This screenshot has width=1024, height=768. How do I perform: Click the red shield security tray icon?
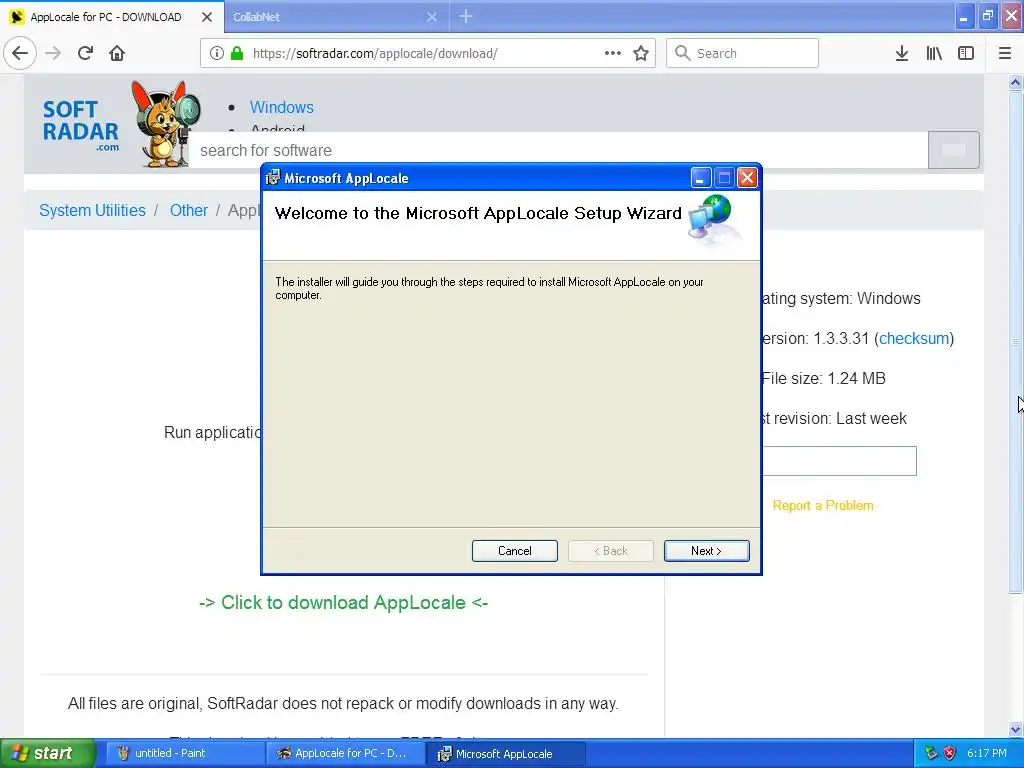click(950, 754)
